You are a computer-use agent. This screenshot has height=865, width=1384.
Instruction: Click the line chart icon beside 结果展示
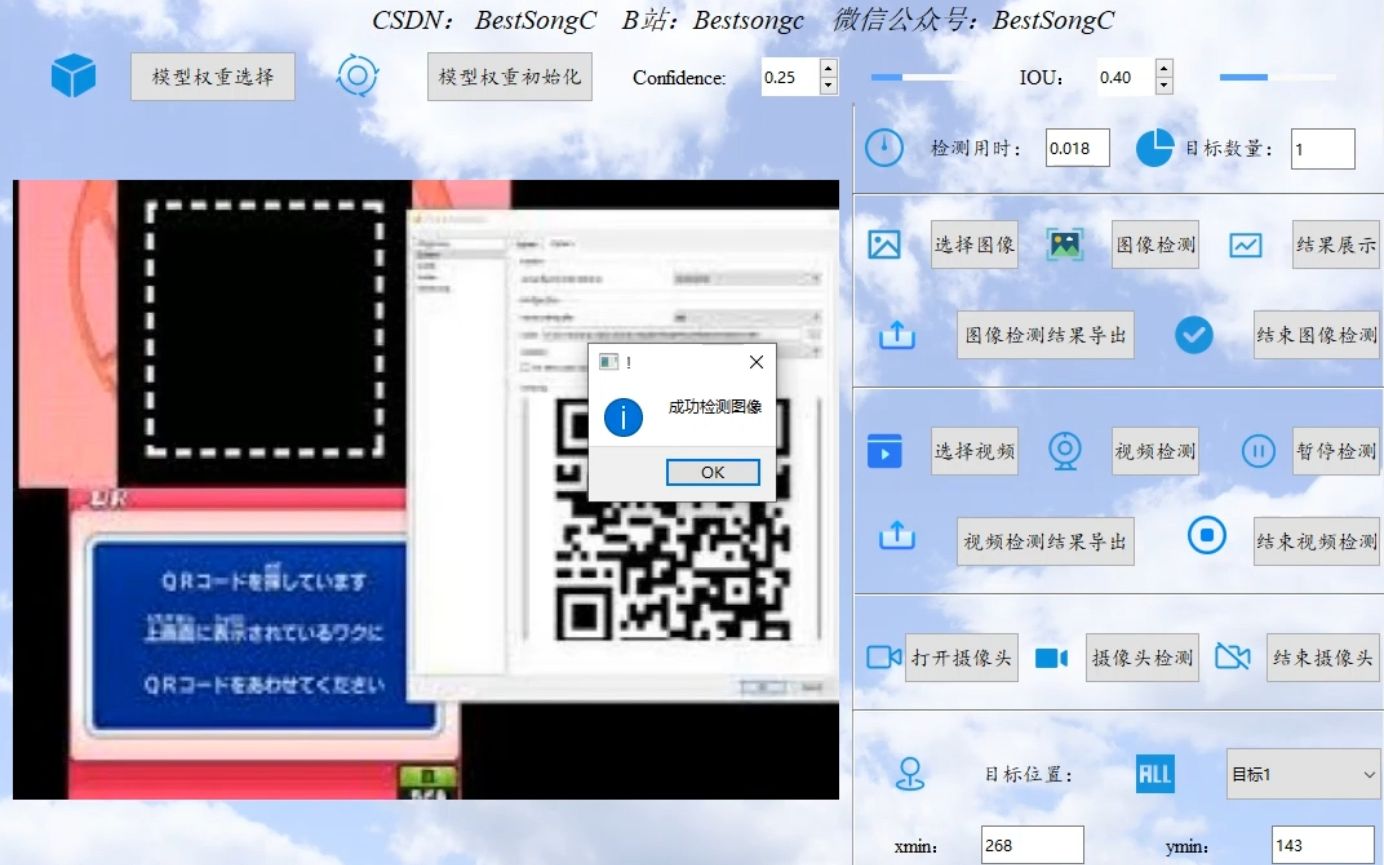coord(1245,245)
